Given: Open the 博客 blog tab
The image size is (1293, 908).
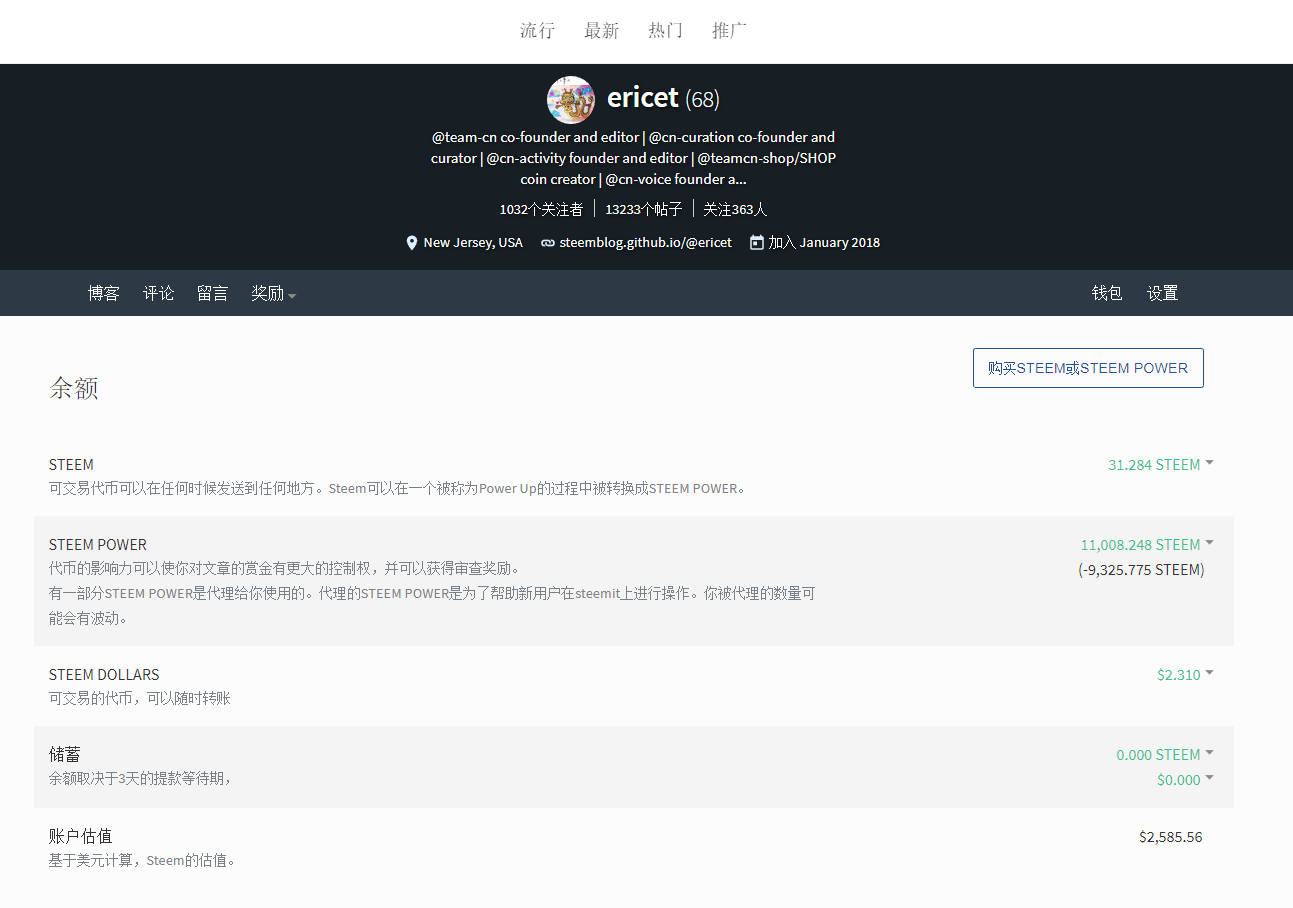Looking at the screenshot, I should (x=104, y=293).
